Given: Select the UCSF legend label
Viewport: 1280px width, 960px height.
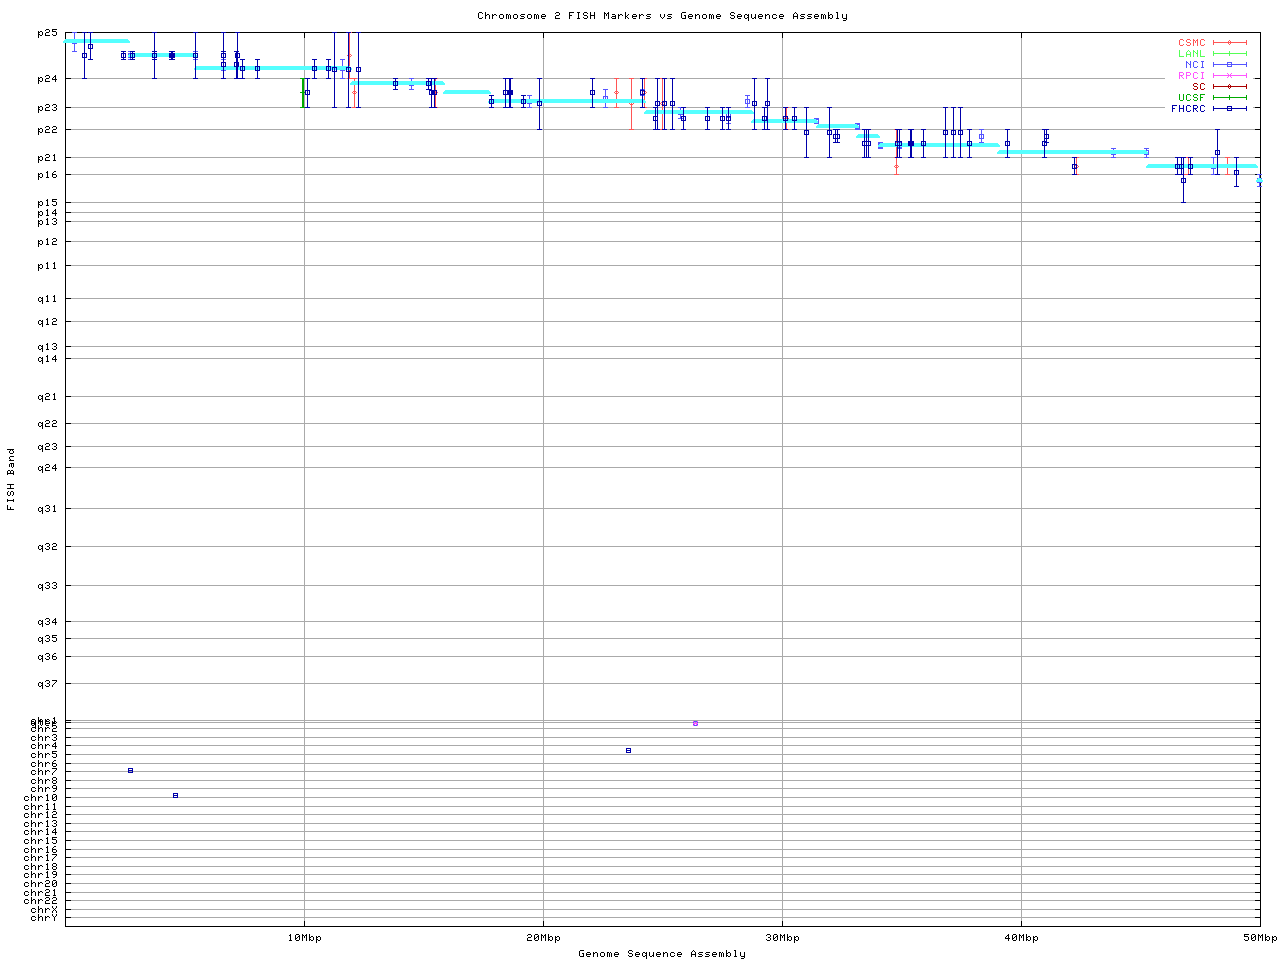Looking at the screenshot, I should 1191,97.
